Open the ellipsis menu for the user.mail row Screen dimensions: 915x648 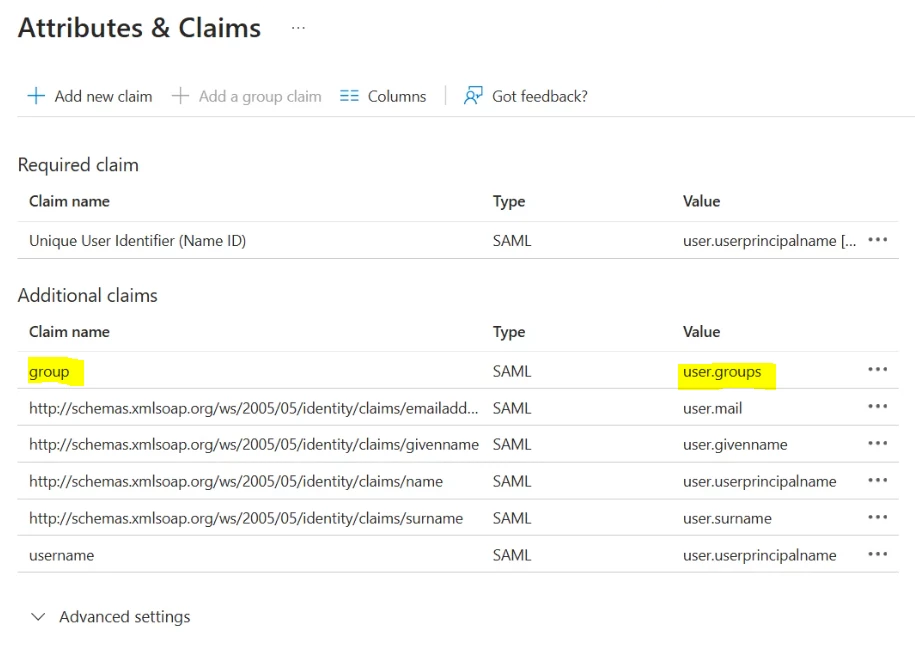point(878,406)
